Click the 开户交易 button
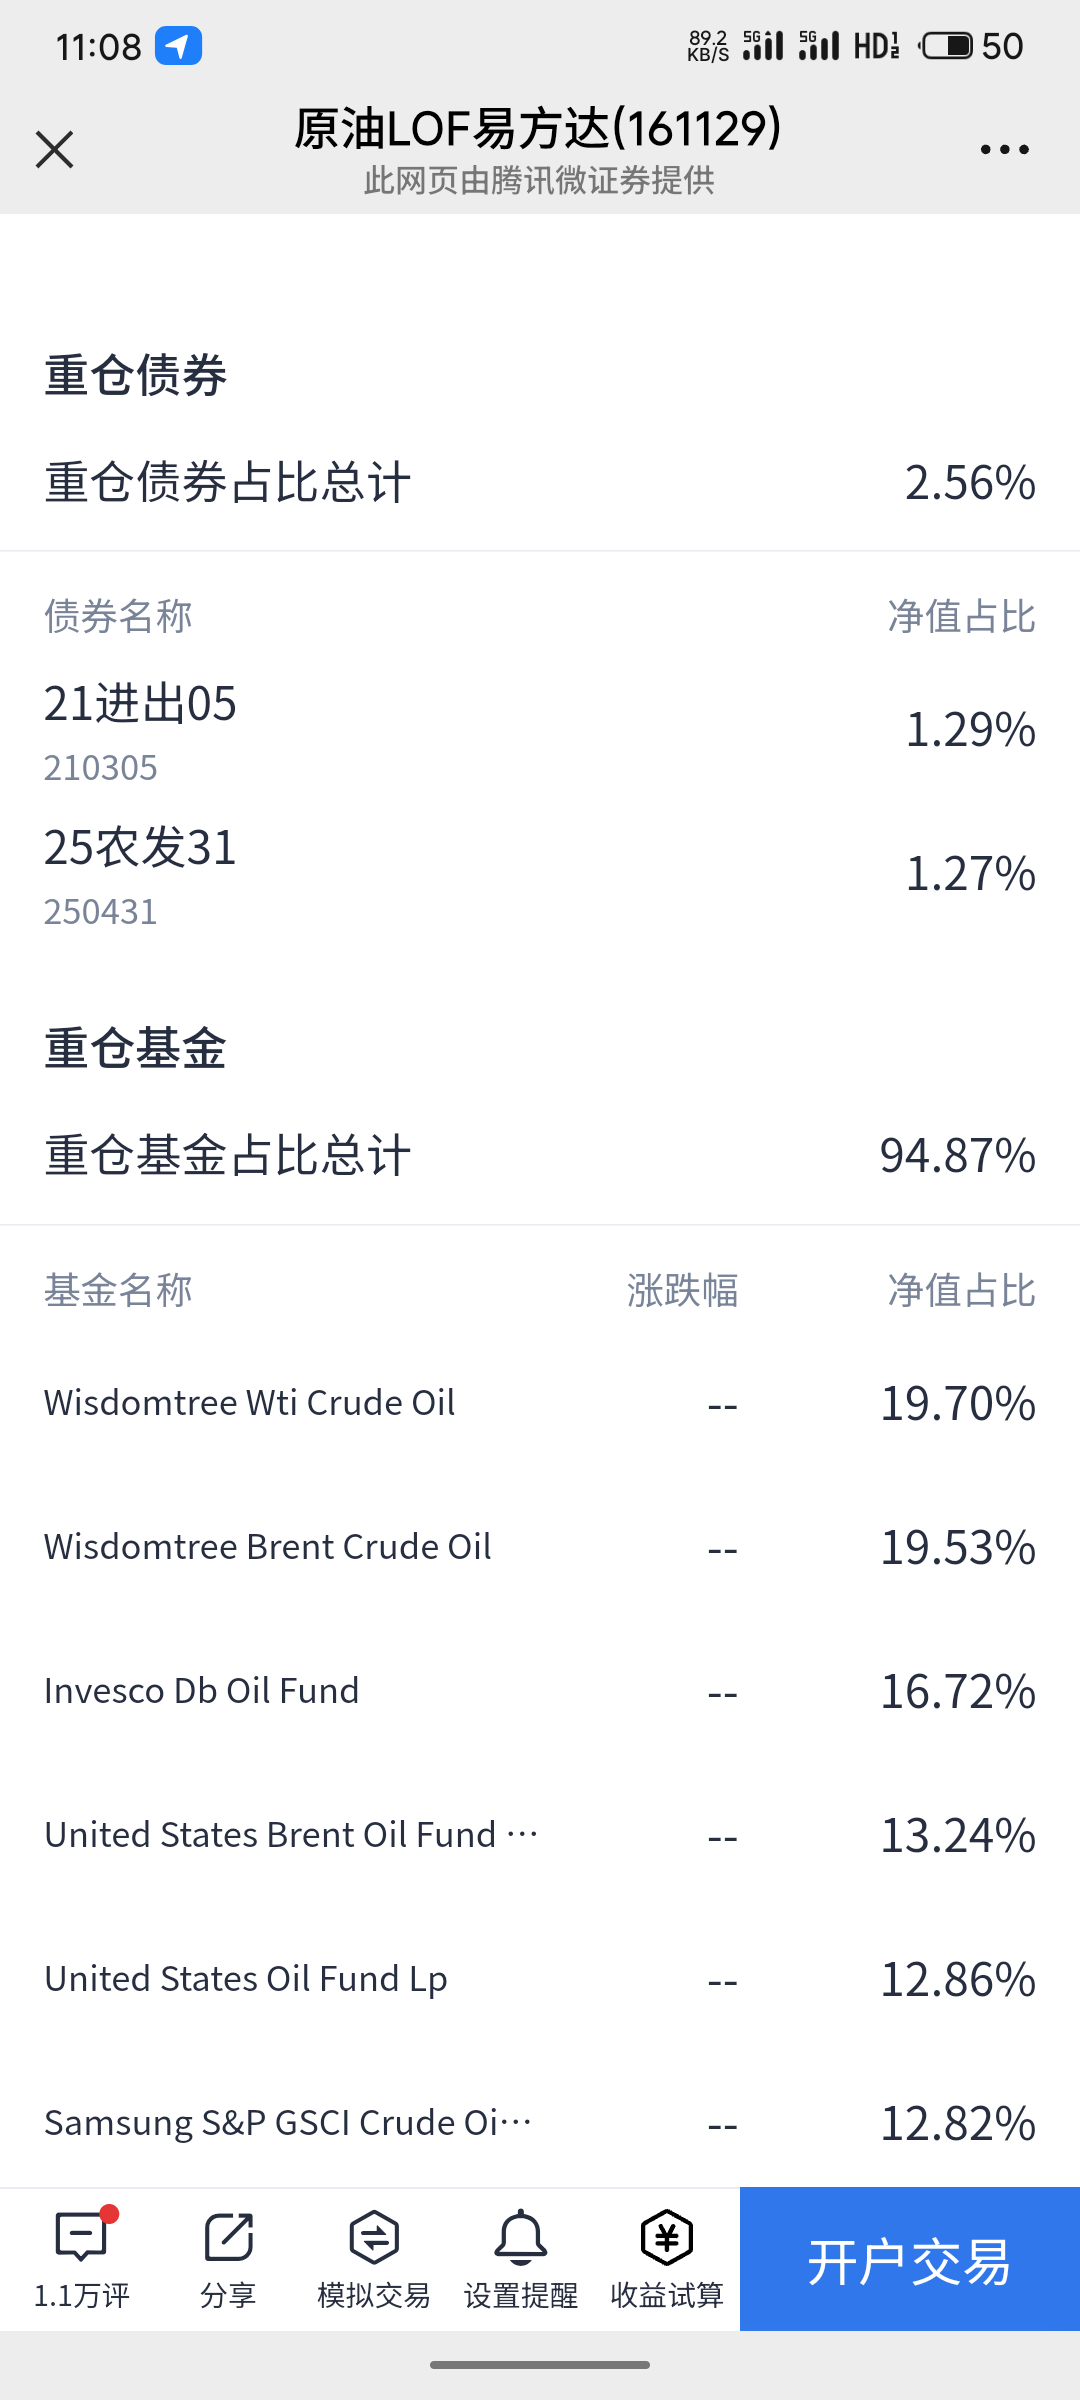Viewport: 1080px width, 2400px height. 910,2259
